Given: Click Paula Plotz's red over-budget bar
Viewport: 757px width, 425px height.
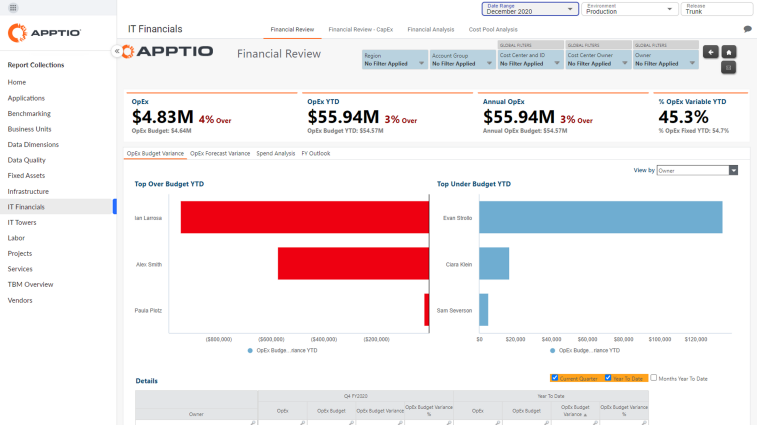Looking at the screenshot, I should (x=427, y=310).
